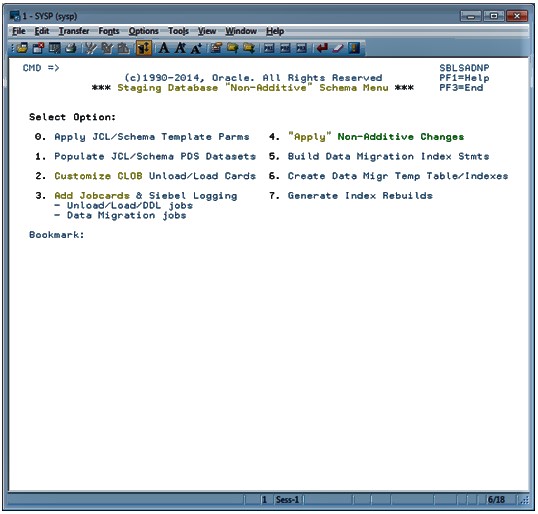Click the '- Data Migration jobs' line
The width and height of the screenshot is (538, 514).
(120, 215)
